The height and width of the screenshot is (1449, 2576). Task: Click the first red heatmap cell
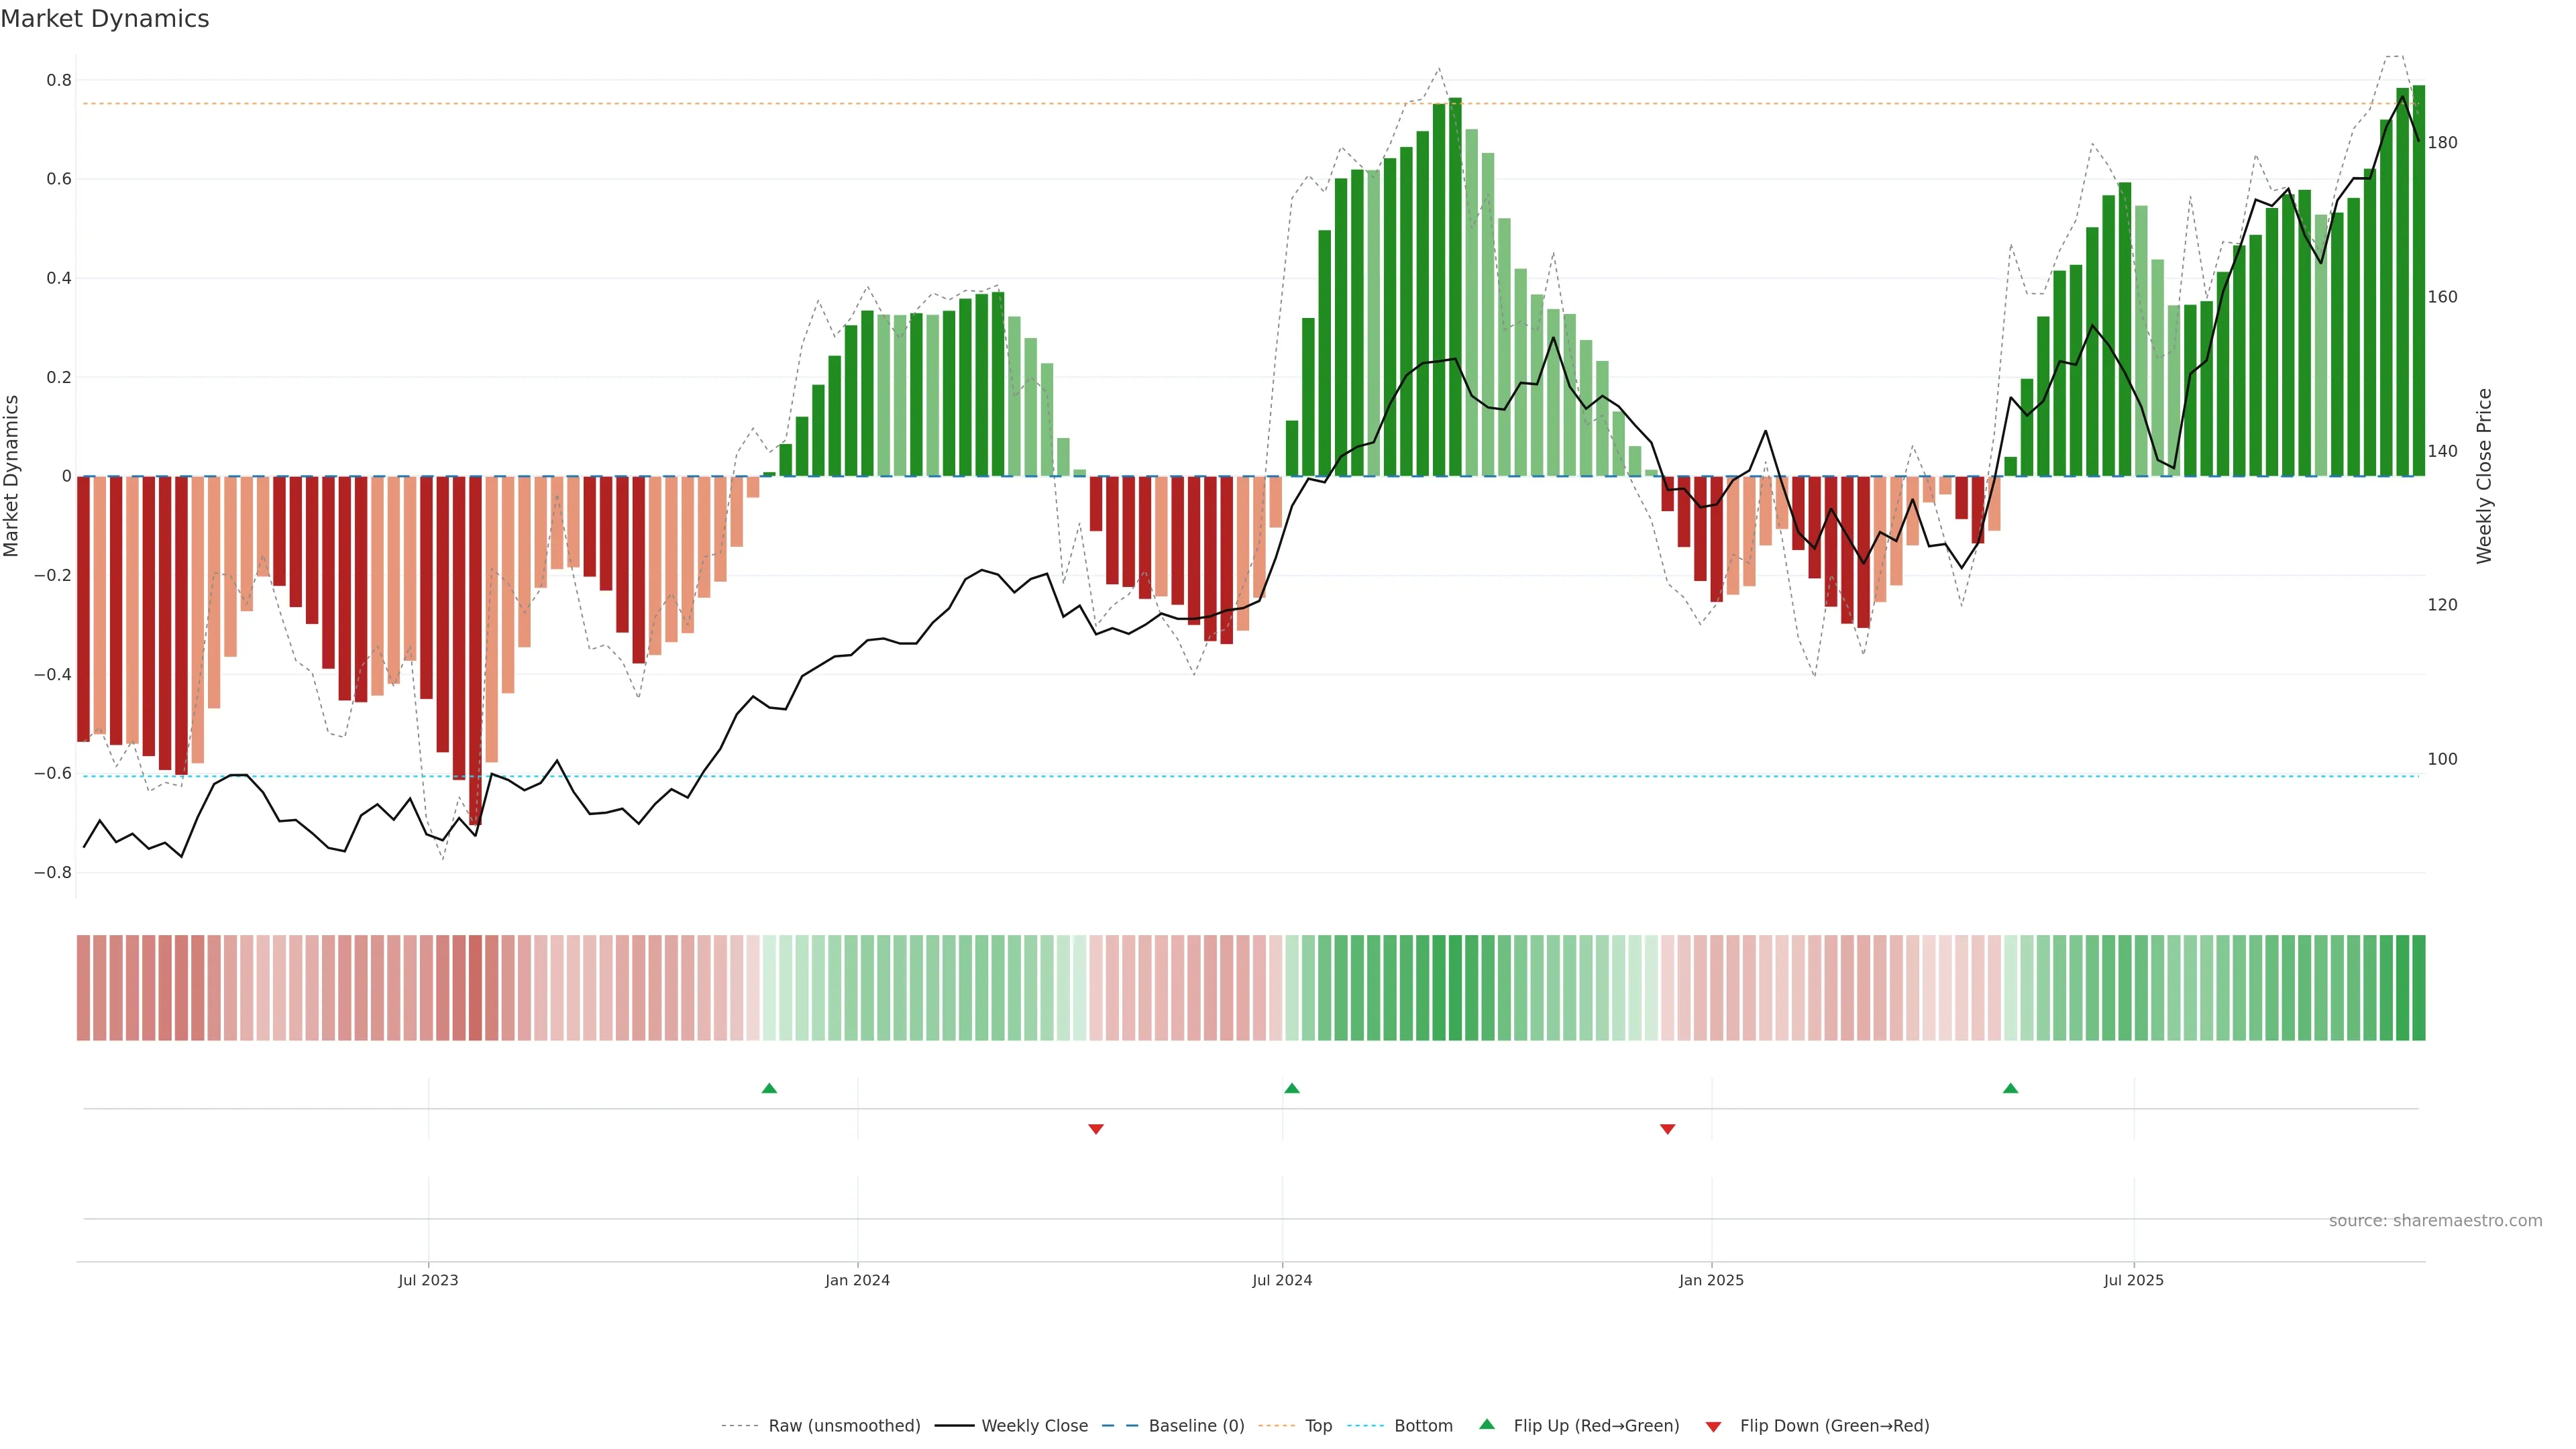coord(83,988)
